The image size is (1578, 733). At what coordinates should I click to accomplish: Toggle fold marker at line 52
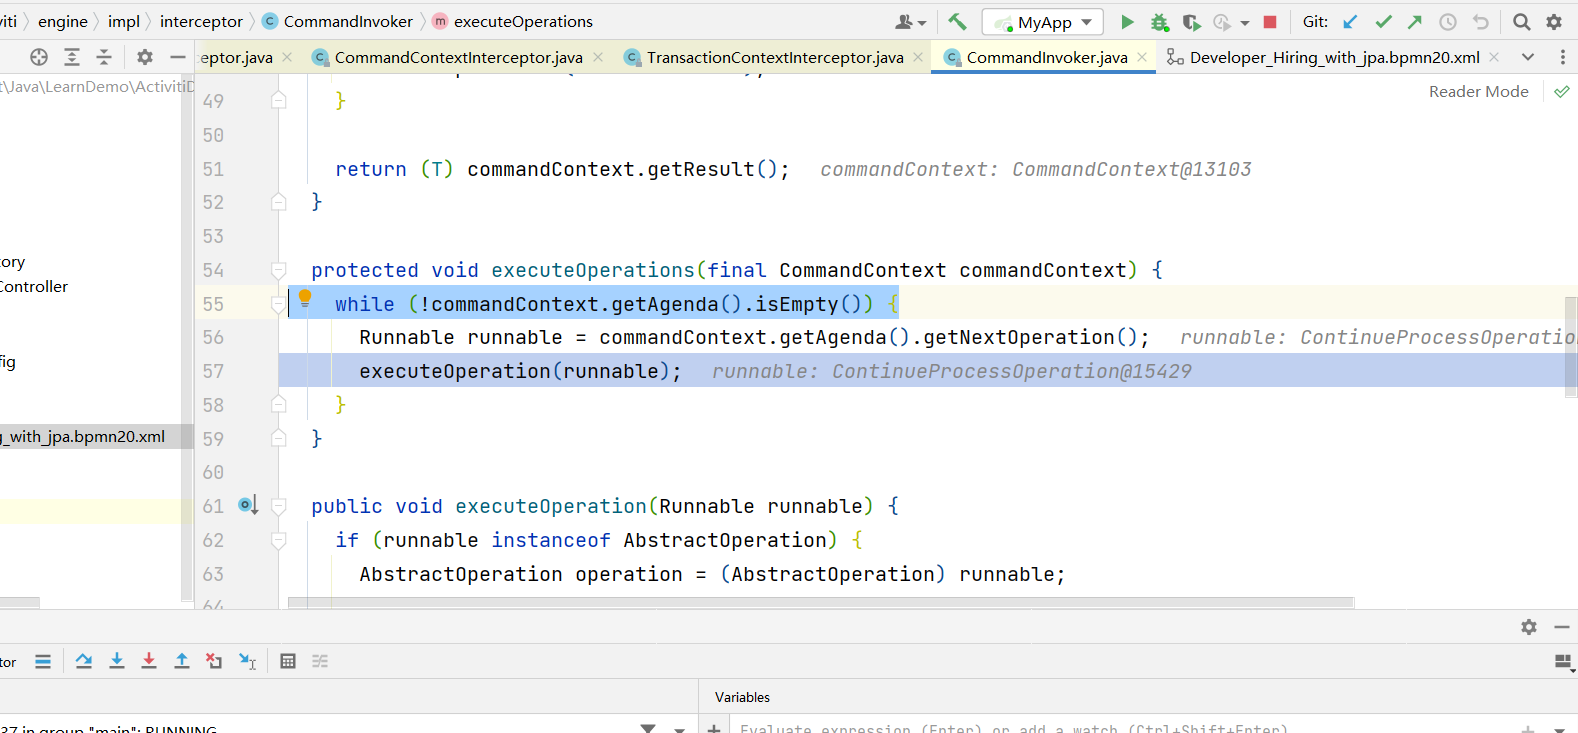tap(279, 202)
